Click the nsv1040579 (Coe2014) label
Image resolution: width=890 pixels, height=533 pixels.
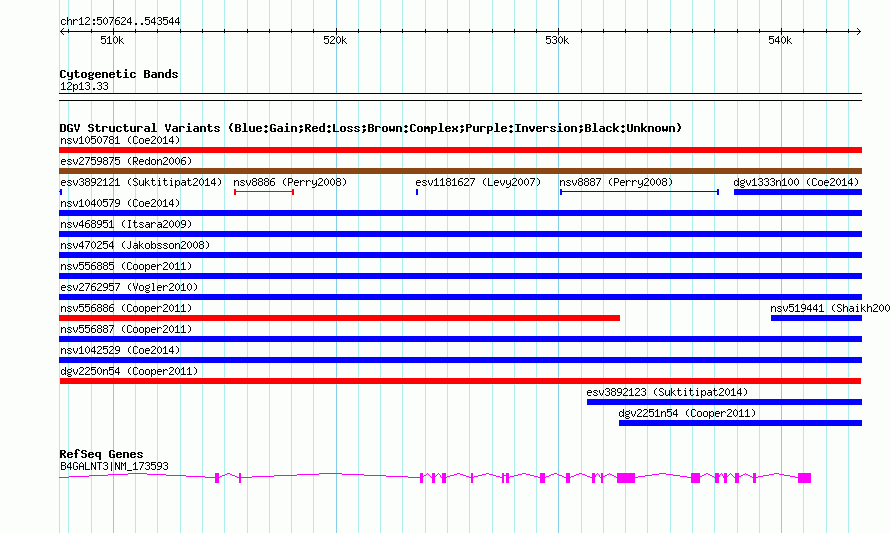(120, 203)
